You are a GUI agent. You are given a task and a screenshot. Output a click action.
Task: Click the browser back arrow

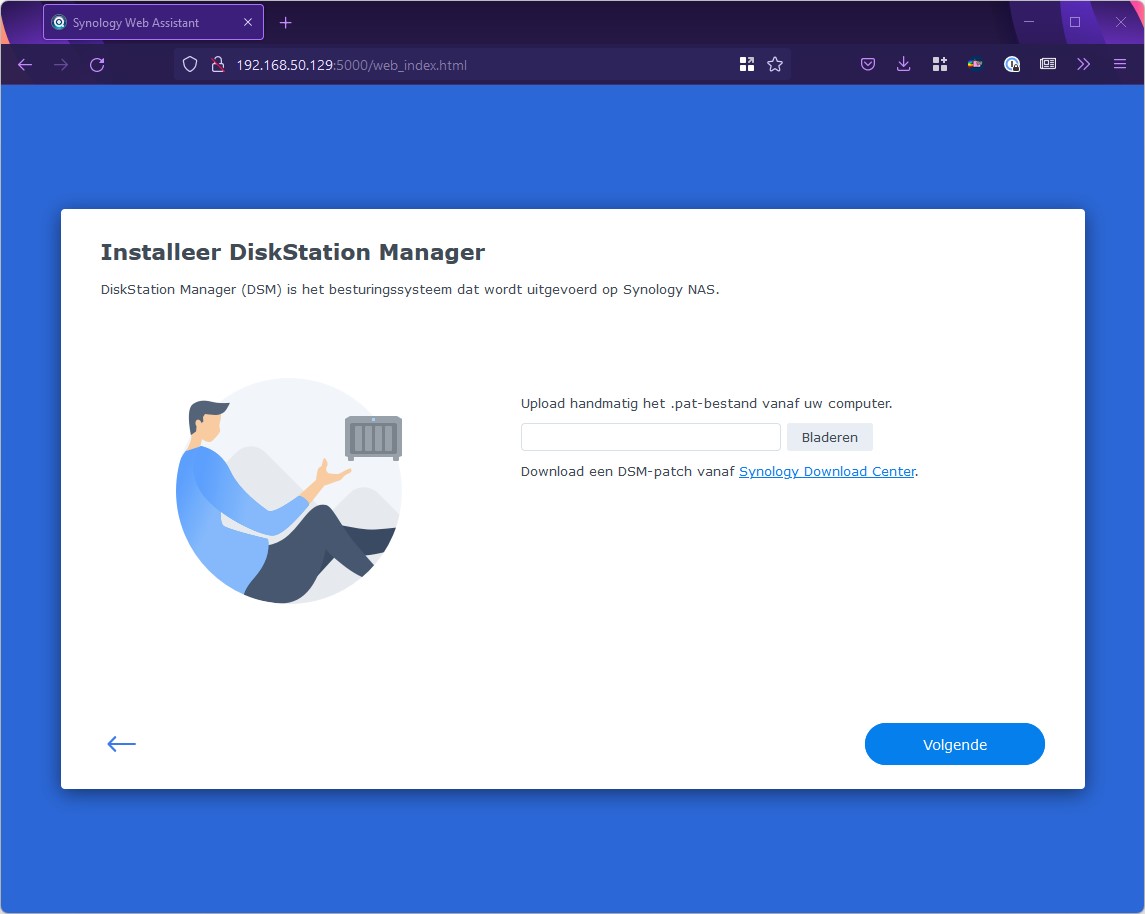tap(25, 65)
